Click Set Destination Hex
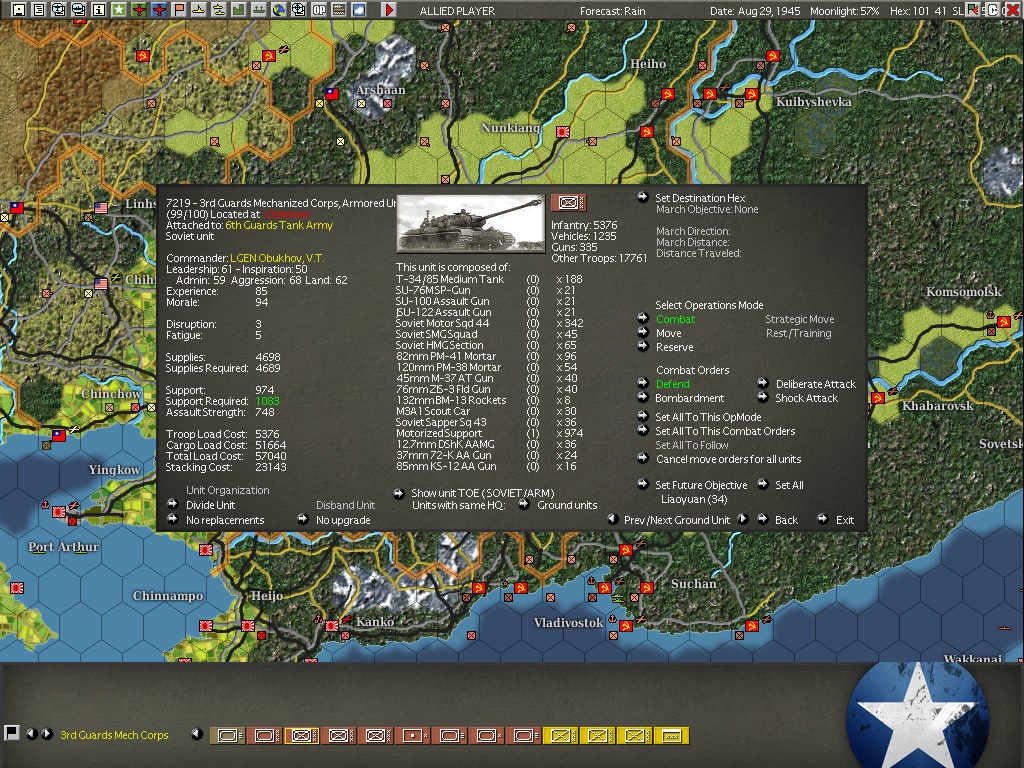The height and width of the screenshot is (768, 1024). point(700,198)
